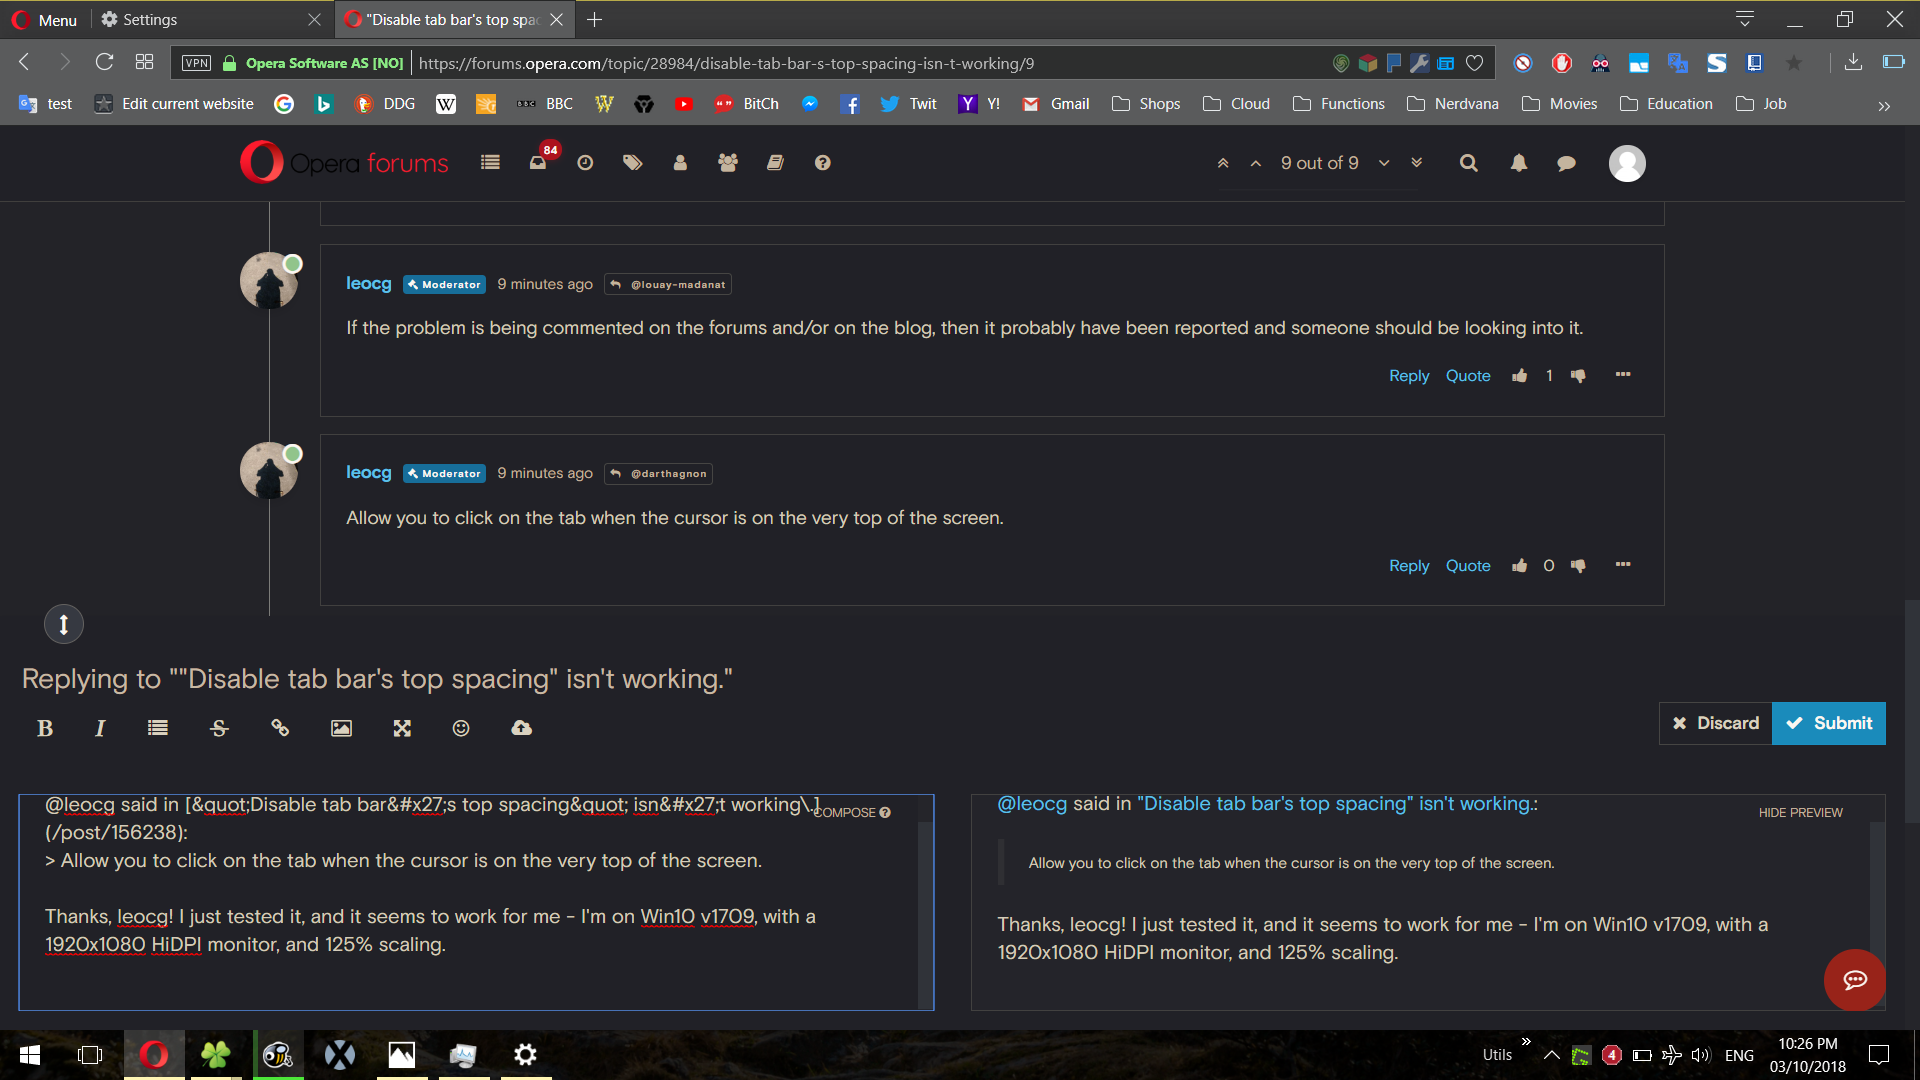Screen dimensions: 1920x1080
Task: Open the forum chat icon
Action: tap(1565, 163)
